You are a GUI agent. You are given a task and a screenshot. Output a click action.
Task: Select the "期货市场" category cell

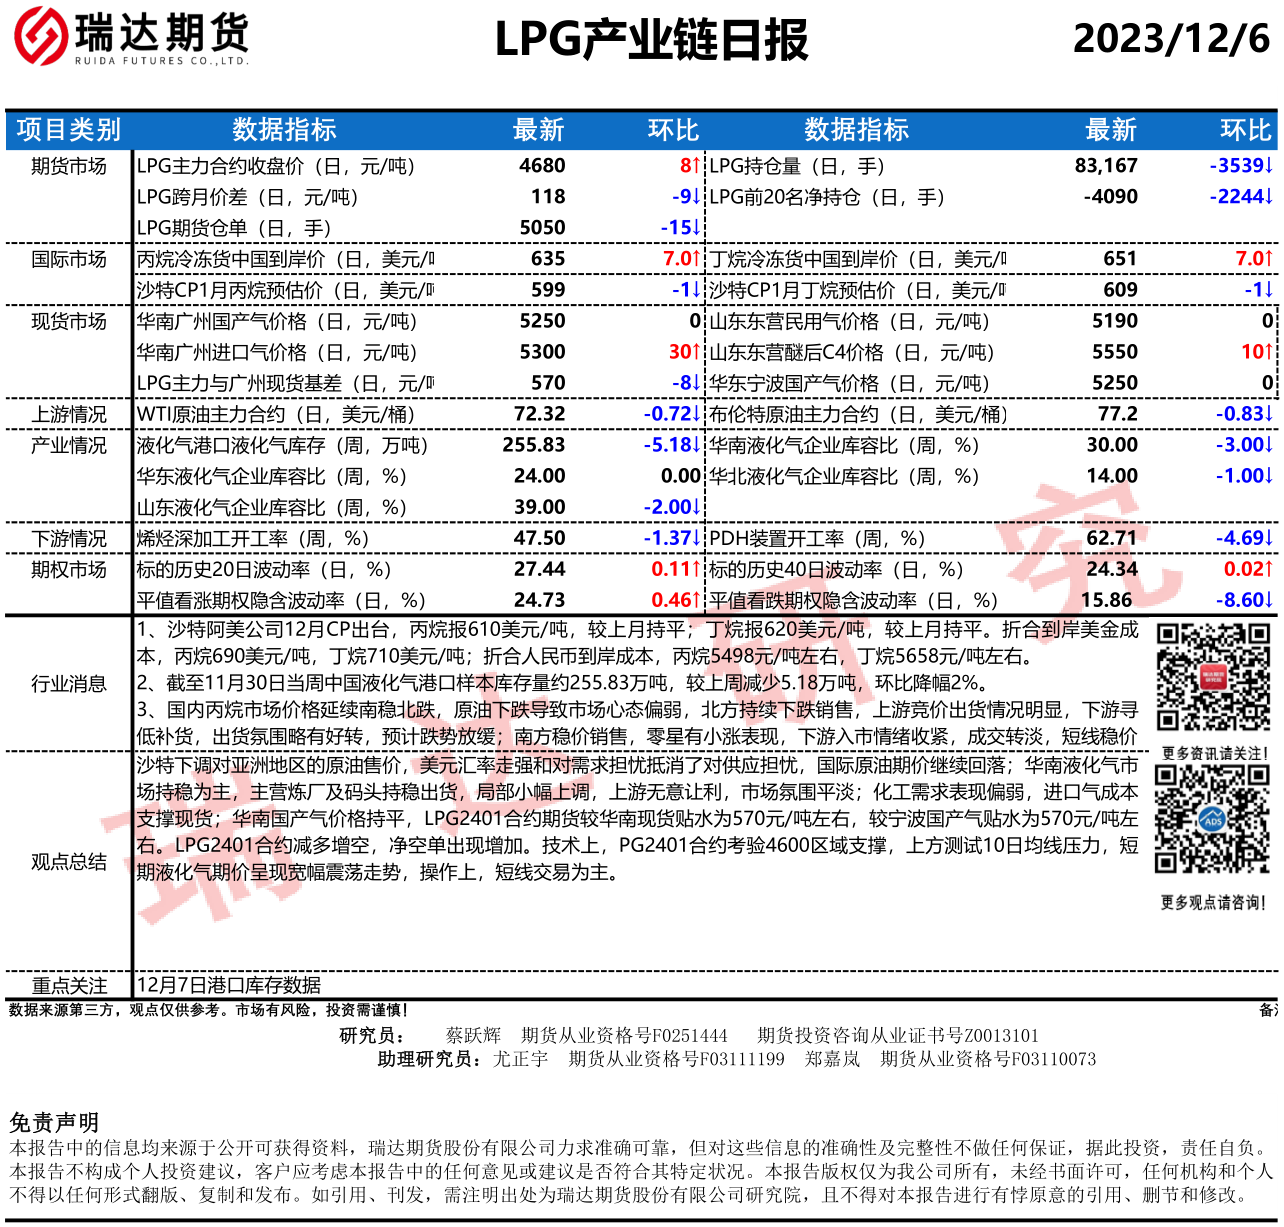pos(69,166)
